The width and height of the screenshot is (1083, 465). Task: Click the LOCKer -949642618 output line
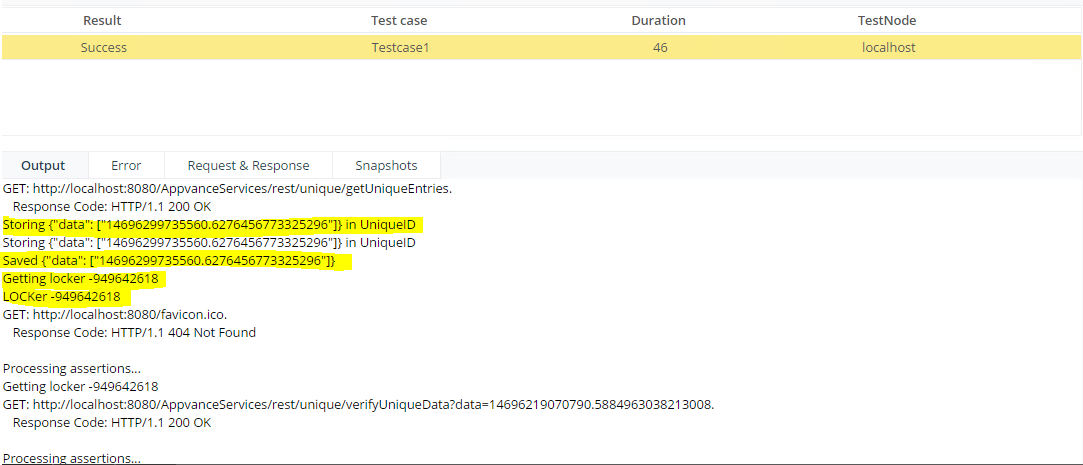pyautogui.click(x=66, y=297)
